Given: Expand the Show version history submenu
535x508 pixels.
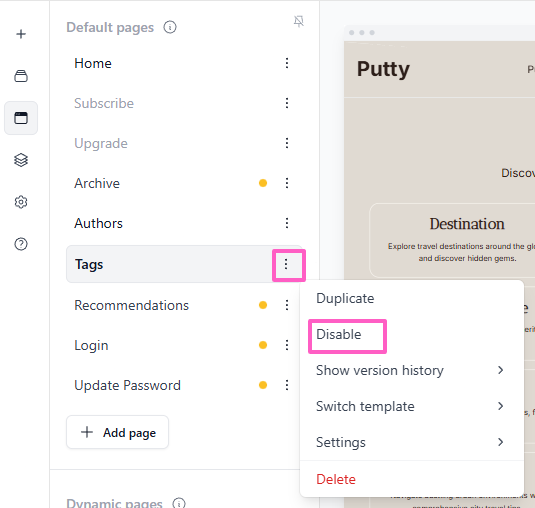Looking at the screenshot, I should click(x=411, y=370).
